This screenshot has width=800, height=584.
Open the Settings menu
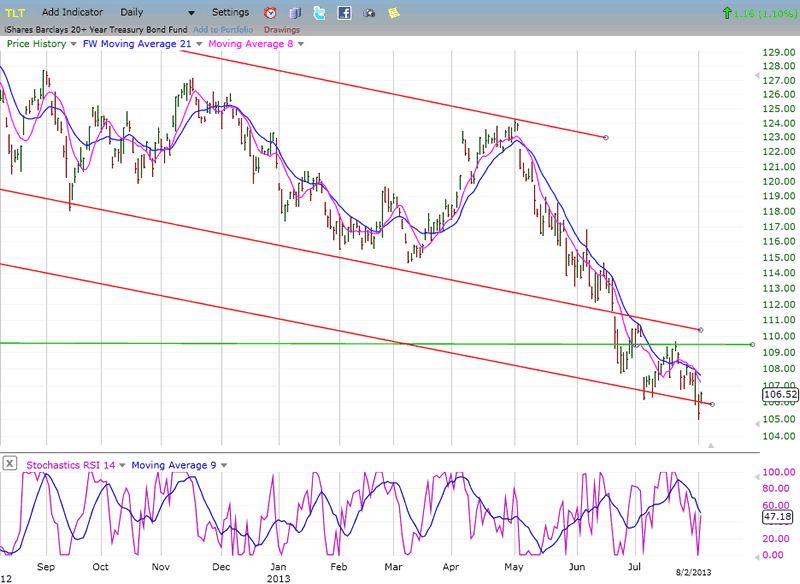[x=230, y=12]
